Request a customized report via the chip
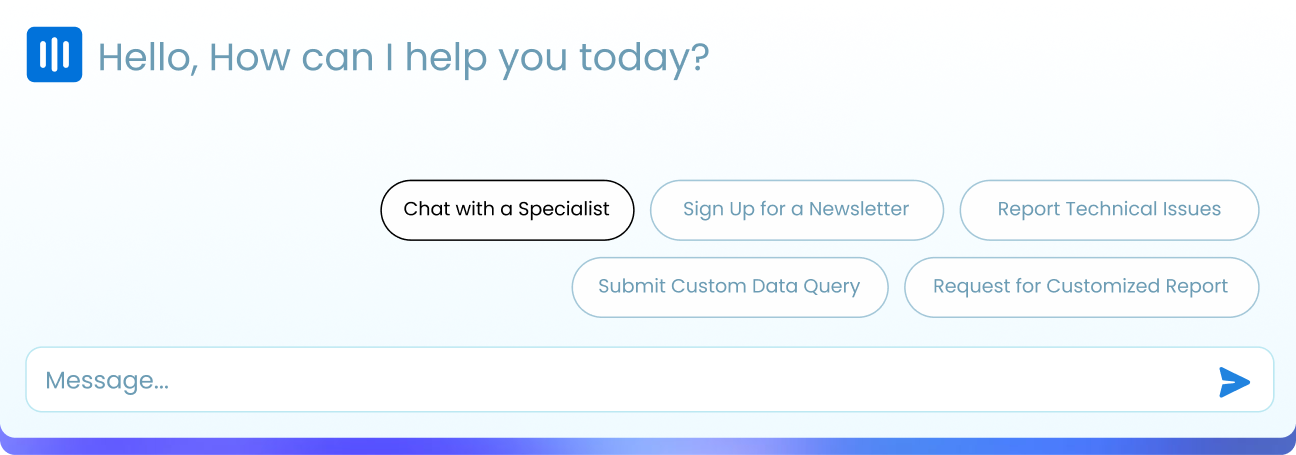1296x455 pixels. pos(1080,287)
